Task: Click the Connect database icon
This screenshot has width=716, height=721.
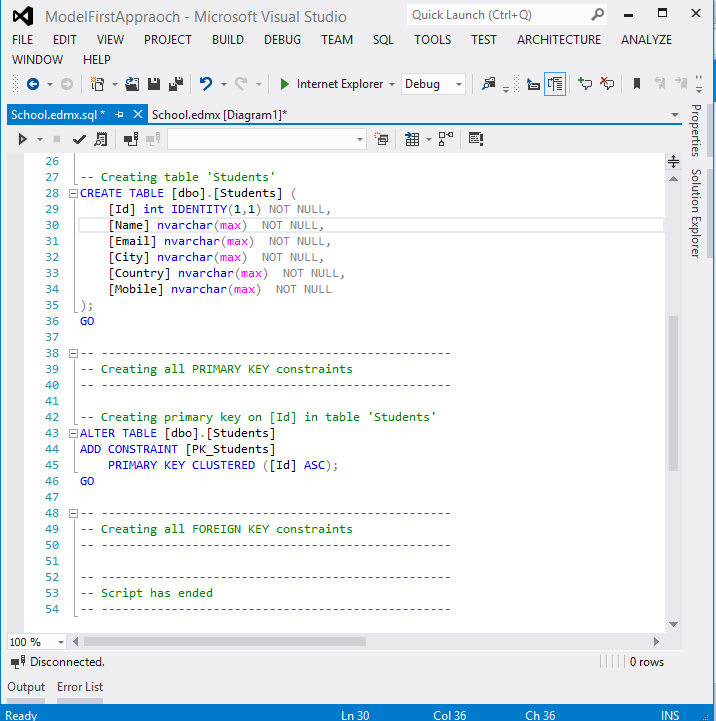Action: (x=130, y=139)
